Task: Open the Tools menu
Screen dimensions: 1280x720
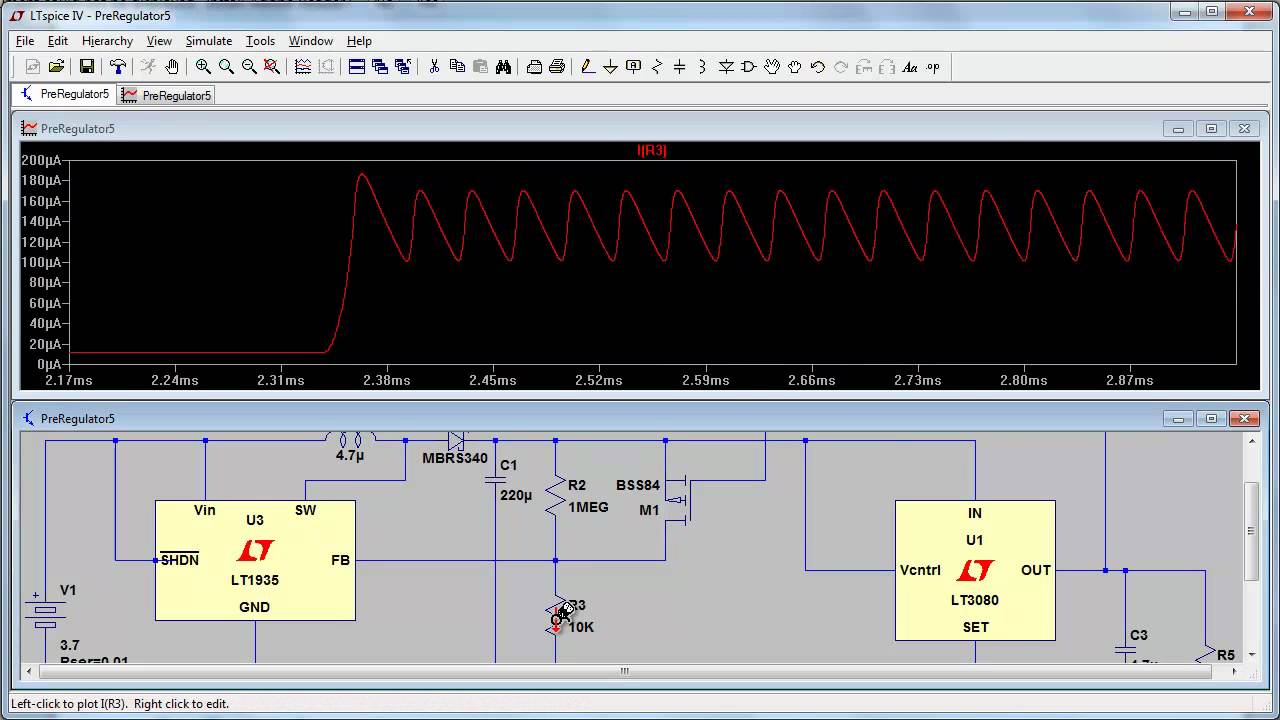Action: coord(260,41)
